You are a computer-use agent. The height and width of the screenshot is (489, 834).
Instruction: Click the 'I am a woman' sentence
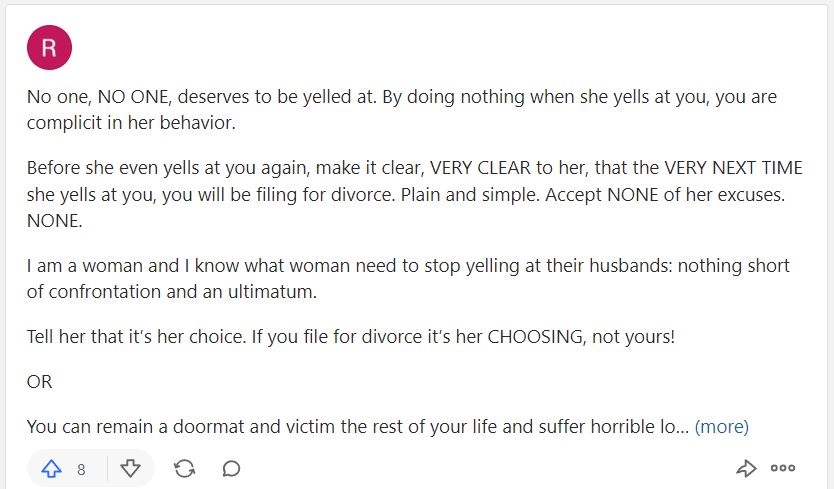[408, 266]
